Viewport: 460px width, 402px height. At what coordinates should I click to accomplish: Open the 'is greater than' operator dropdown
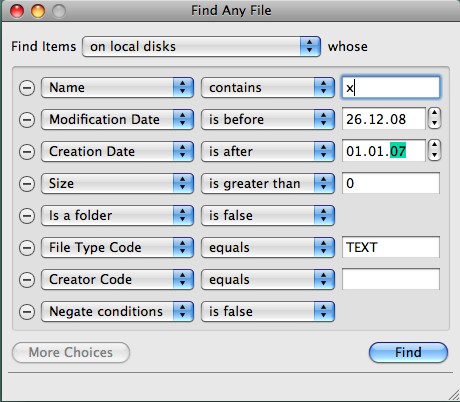[268, 184]
